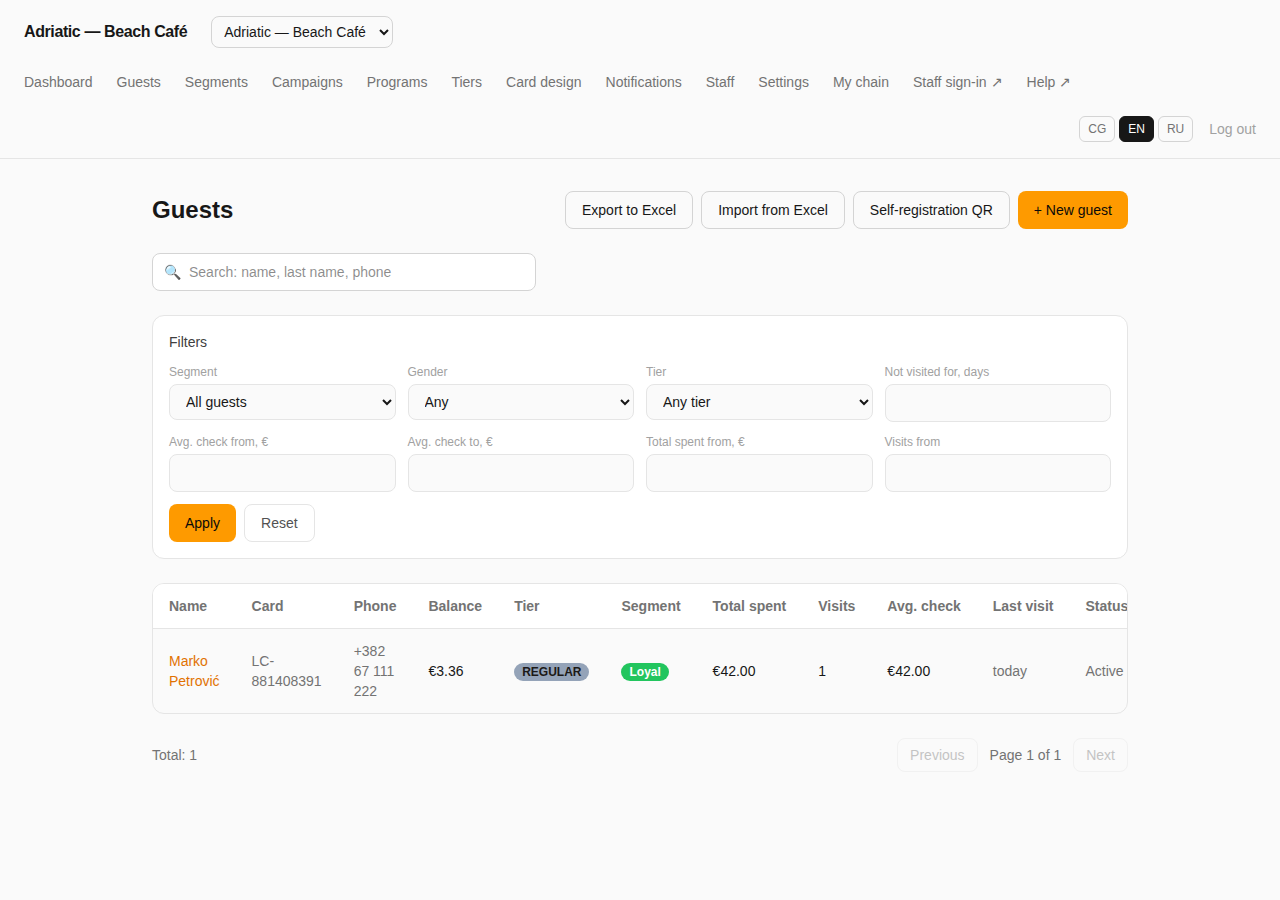
Task: Focus the Avg. check from field
Action: point(282,473)
